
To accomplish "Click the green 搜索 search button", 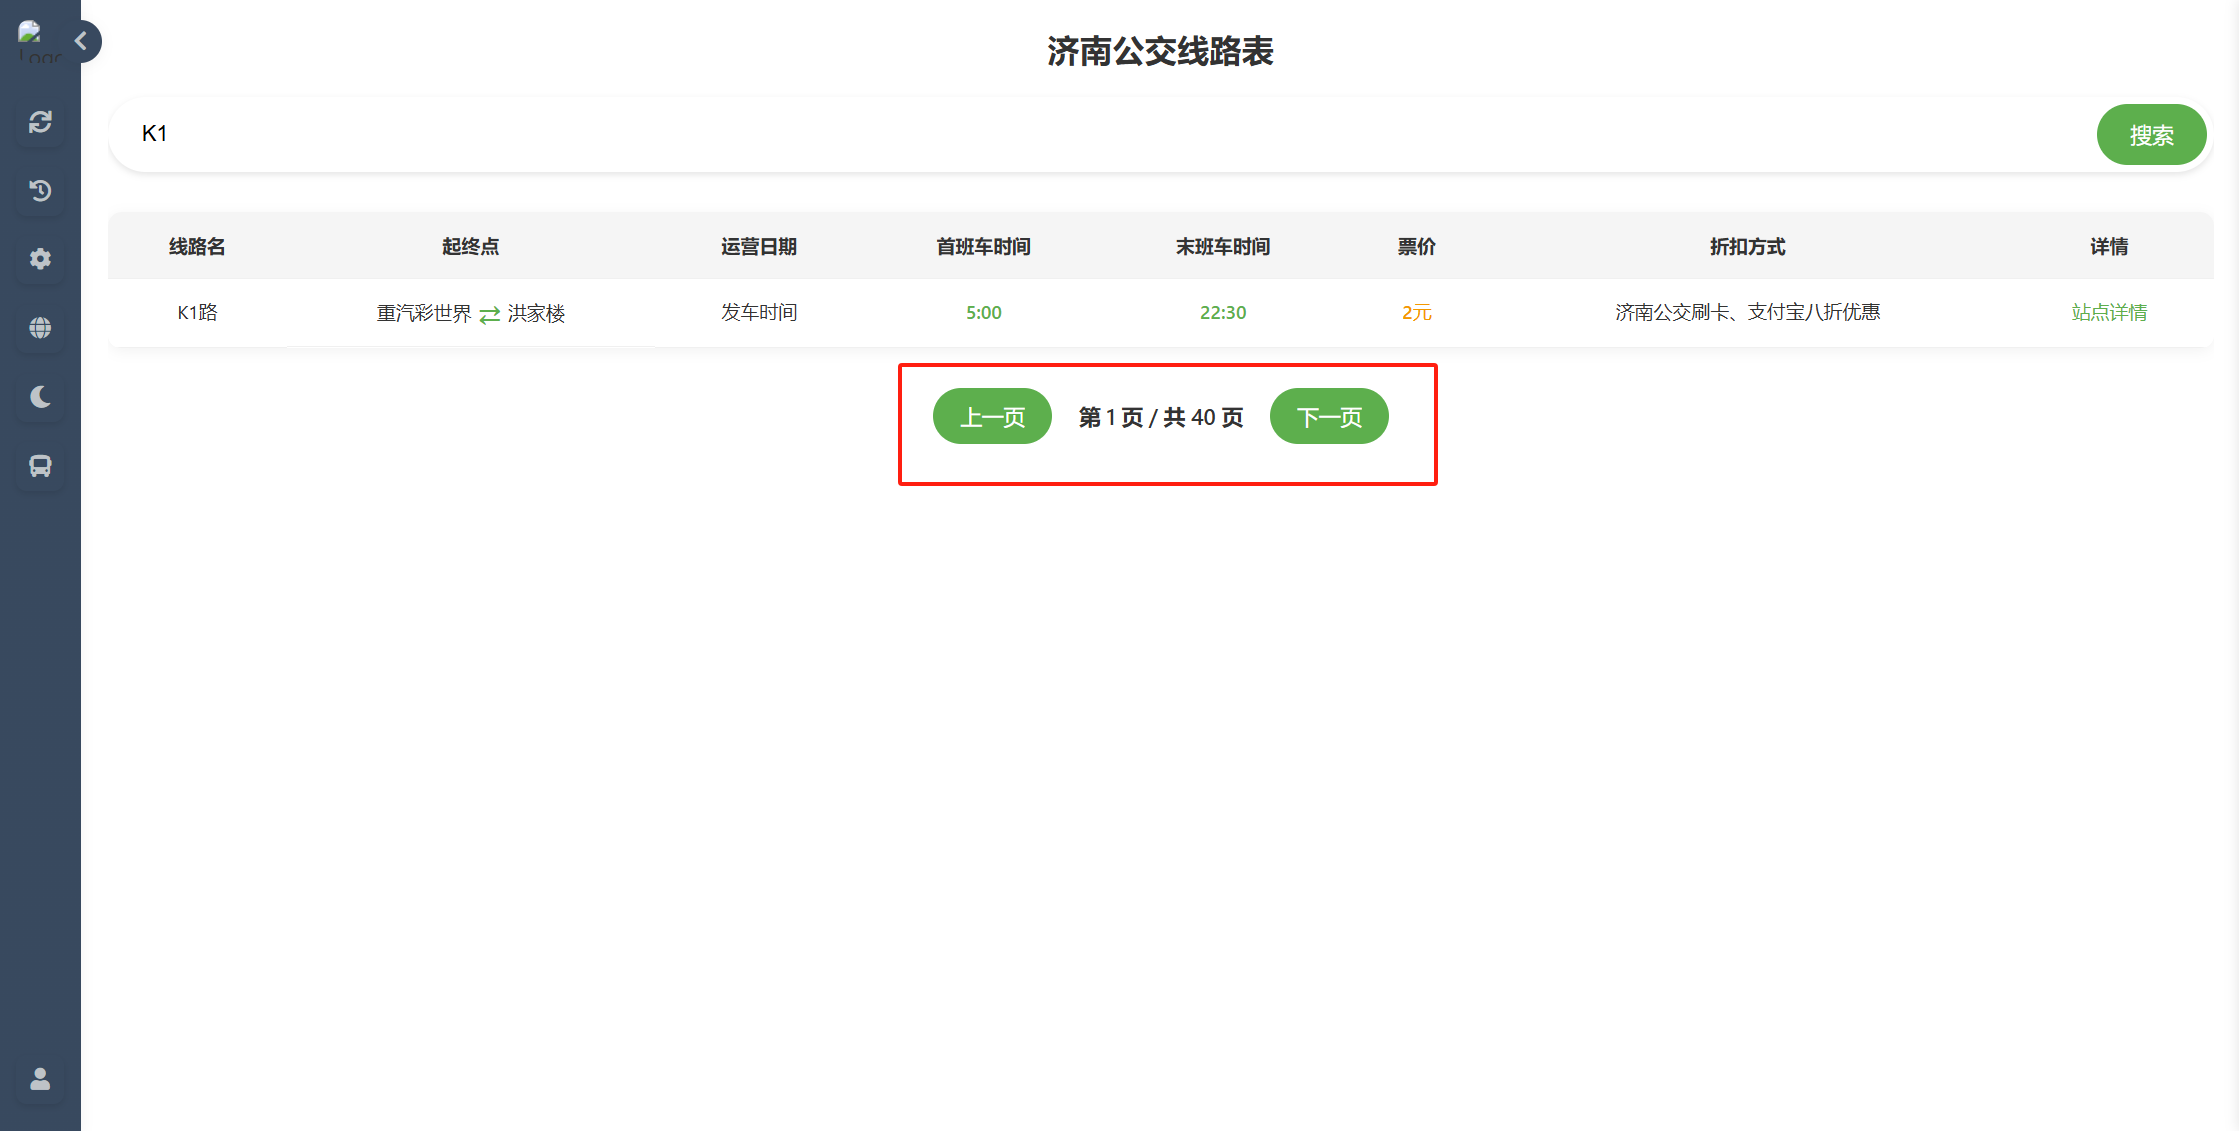I will [x=2150, y=135].
